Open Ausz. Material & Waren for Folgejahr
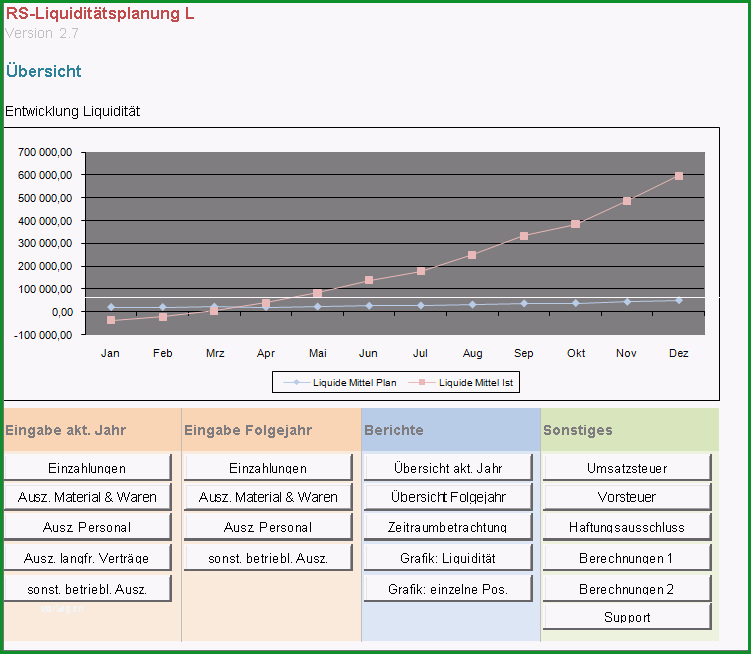This screenshot has height=654, width=751. [x=268, y=497]
